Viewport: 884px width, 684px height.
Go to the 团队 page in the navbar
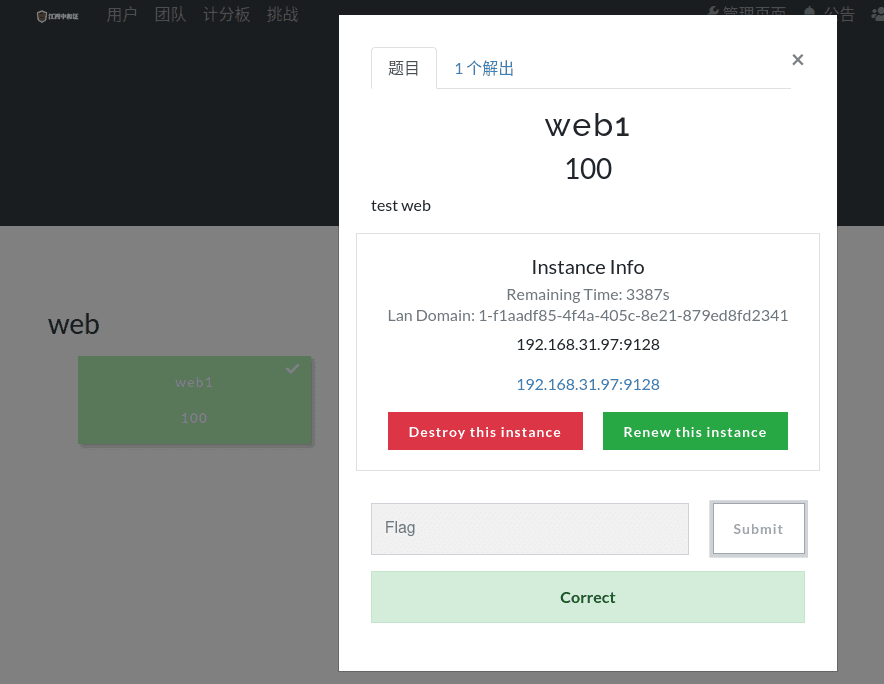pyautogui.click(x=170, y=15)
